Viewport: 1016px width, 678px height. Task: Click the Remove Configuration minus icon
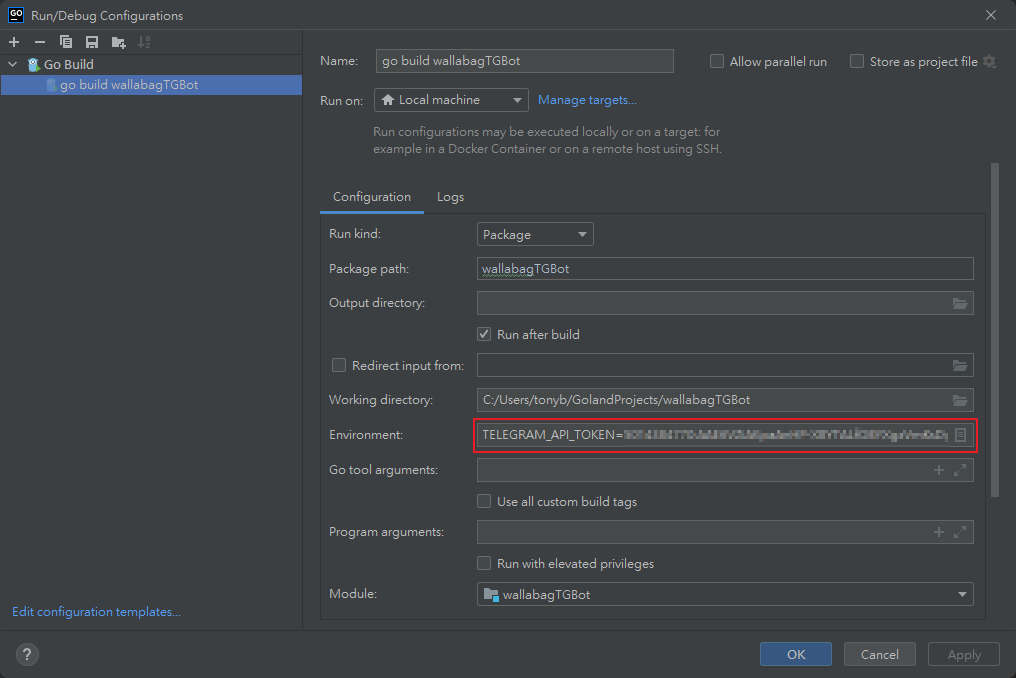[40, 42]
